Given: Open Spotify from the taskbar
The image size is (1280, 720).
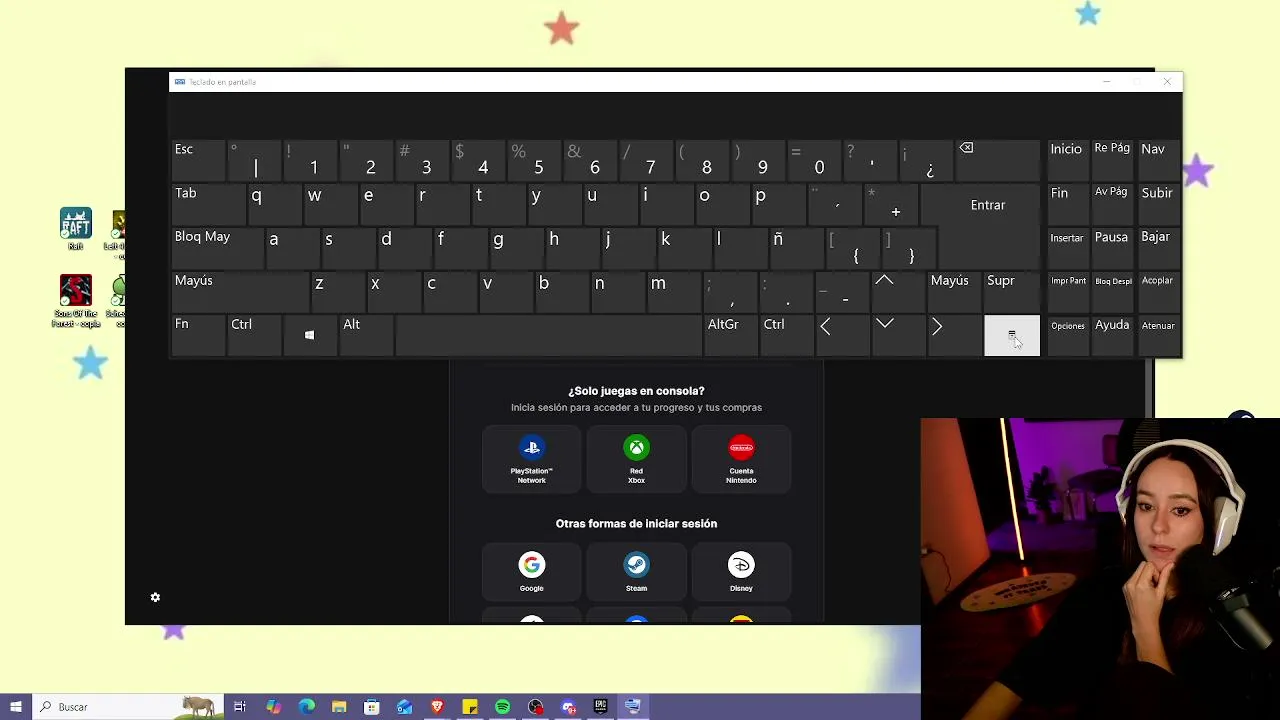Looking at the screenshot, I should [x=503, y=707].
